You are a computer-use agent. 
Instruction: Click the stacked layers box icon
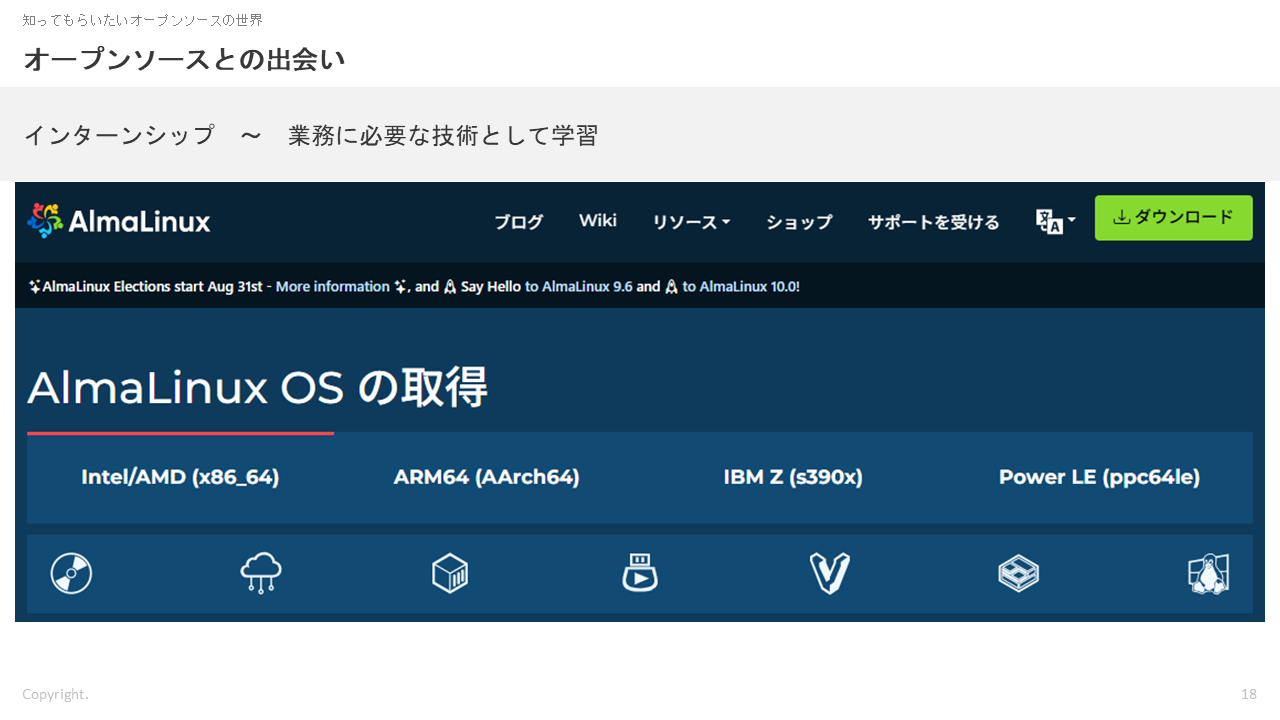coord(1018,574)
